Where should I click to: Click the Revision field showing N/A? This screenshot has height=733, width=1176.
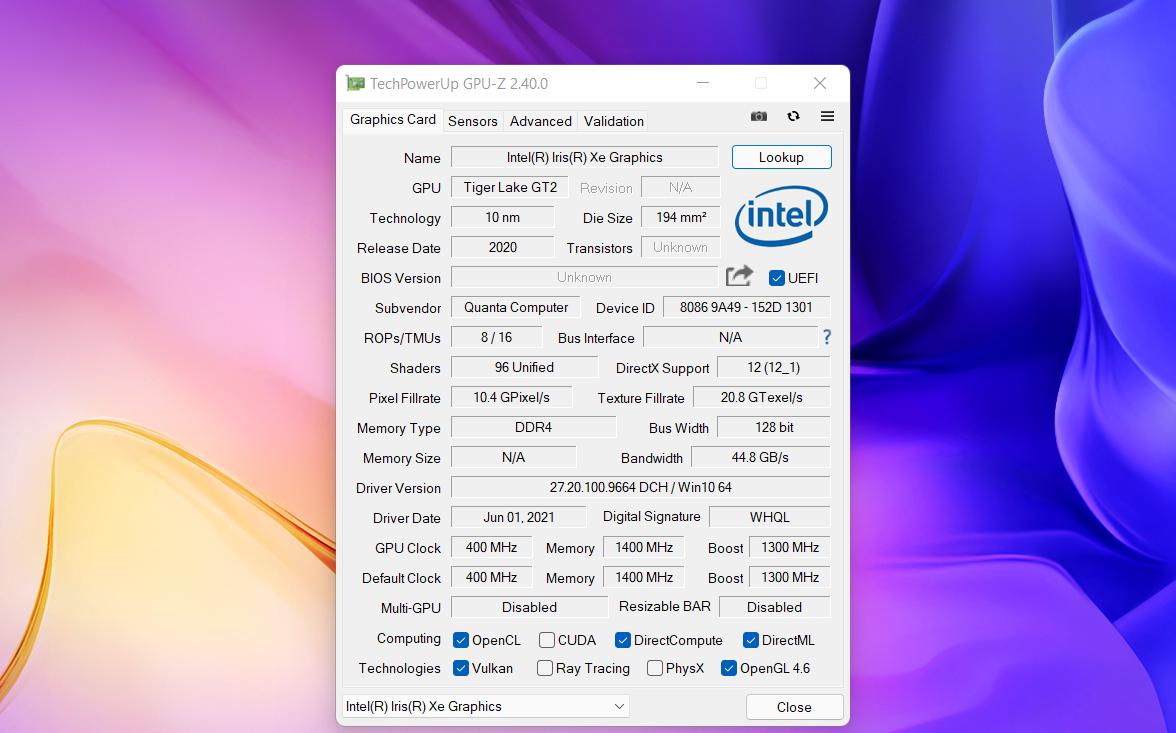[x=681, y=188]
